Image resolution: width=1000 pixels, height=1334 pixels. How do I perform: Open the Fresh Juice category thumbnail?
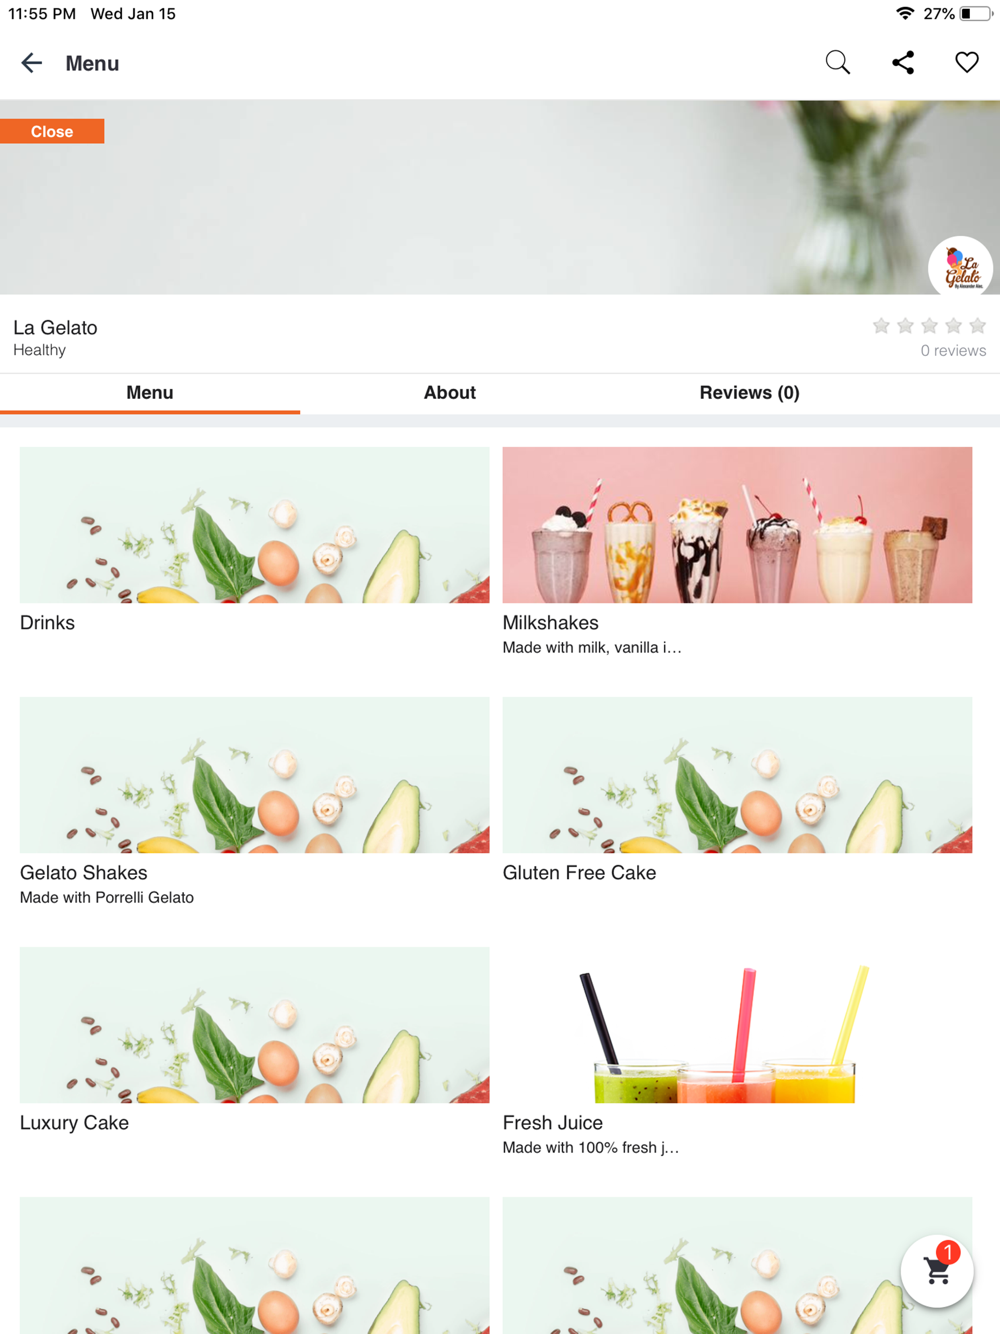737,1025
